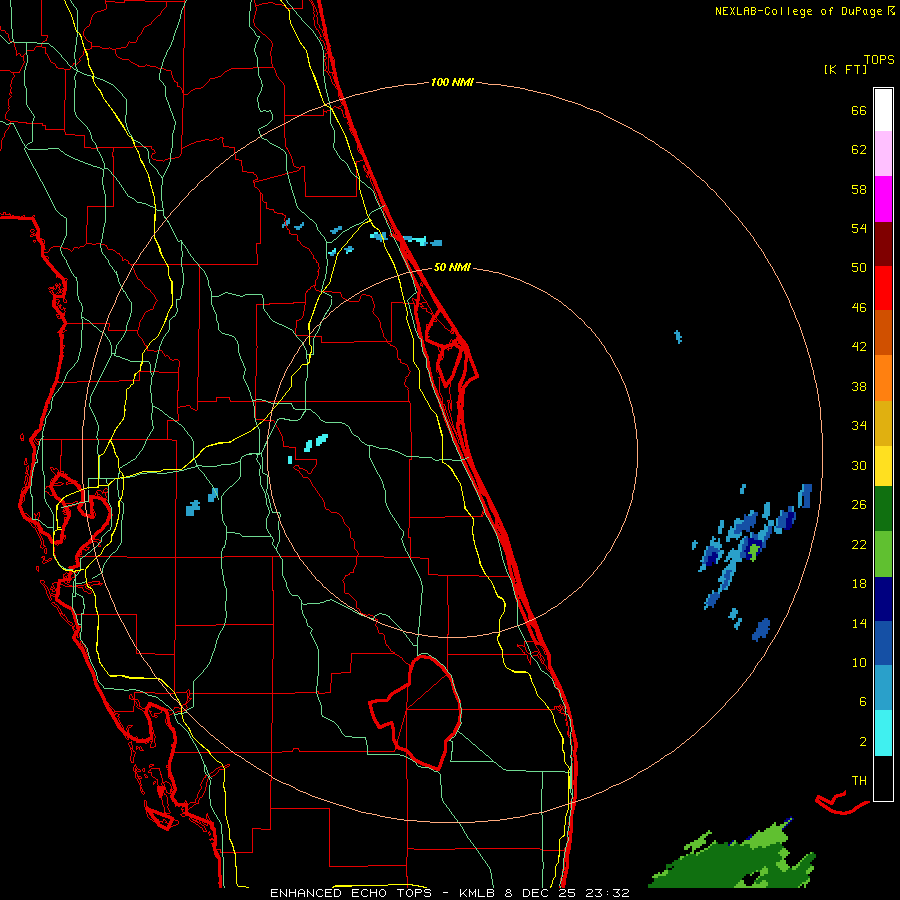The width and height of the screenshot is (900, 900).
Task: Click the 6 legend value
Action: point(863,701)
